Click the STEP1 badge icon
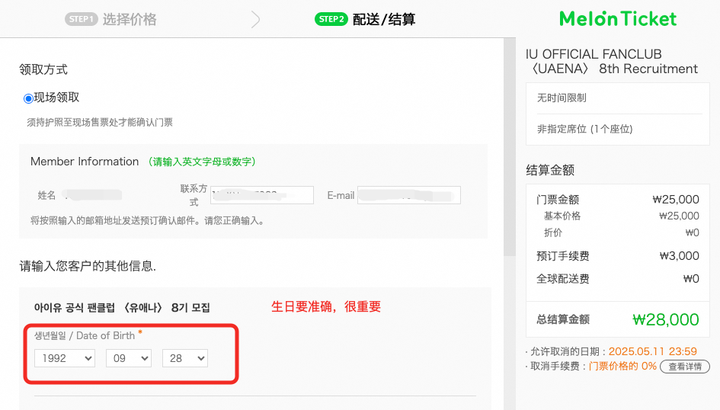This screenshot has height=410, width=720. click(x=81, y=19)
